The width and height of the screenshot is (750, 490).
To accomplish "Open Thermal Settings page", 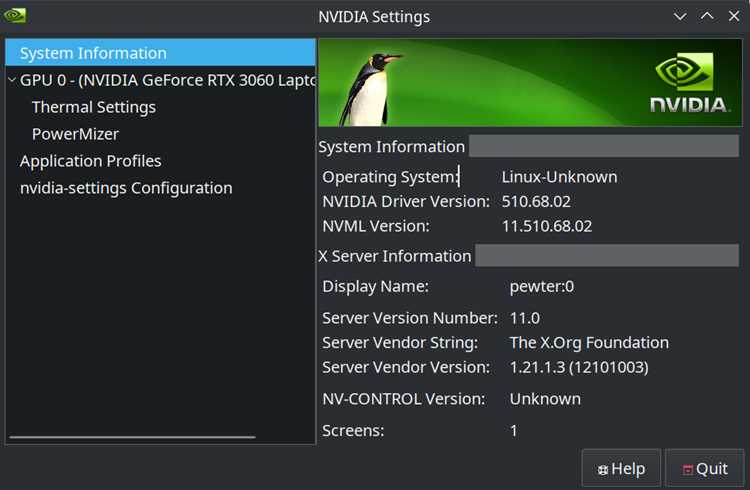I will (x=94, y=107).
